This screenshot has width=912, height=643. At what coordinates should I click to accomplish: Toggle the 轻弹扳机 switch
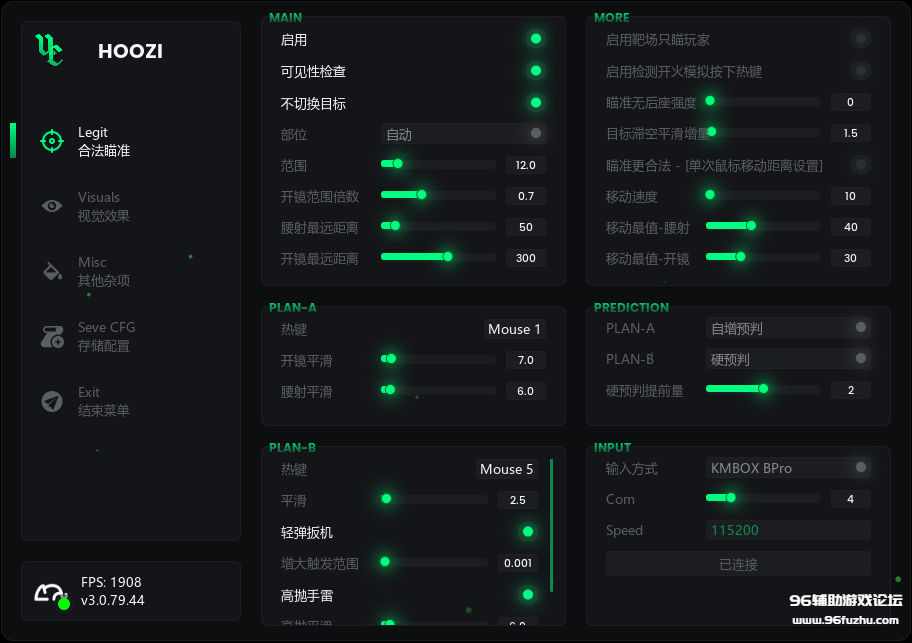[528, 532]
